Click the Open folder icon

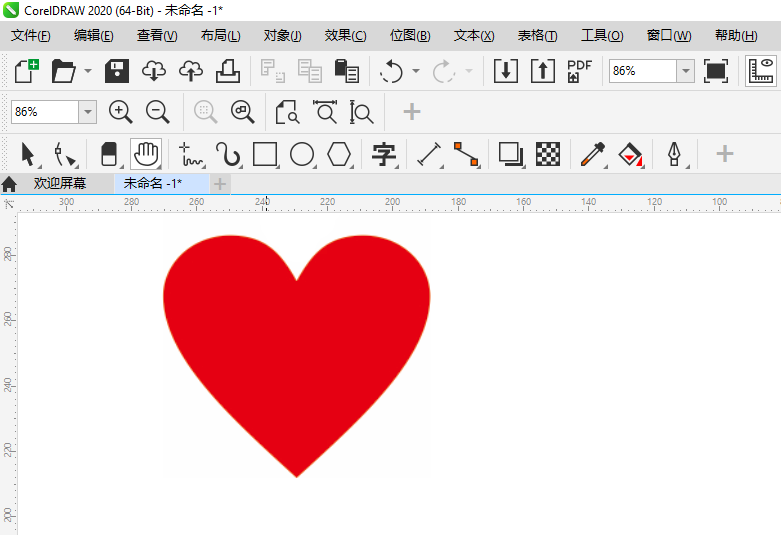click(63, 71)
